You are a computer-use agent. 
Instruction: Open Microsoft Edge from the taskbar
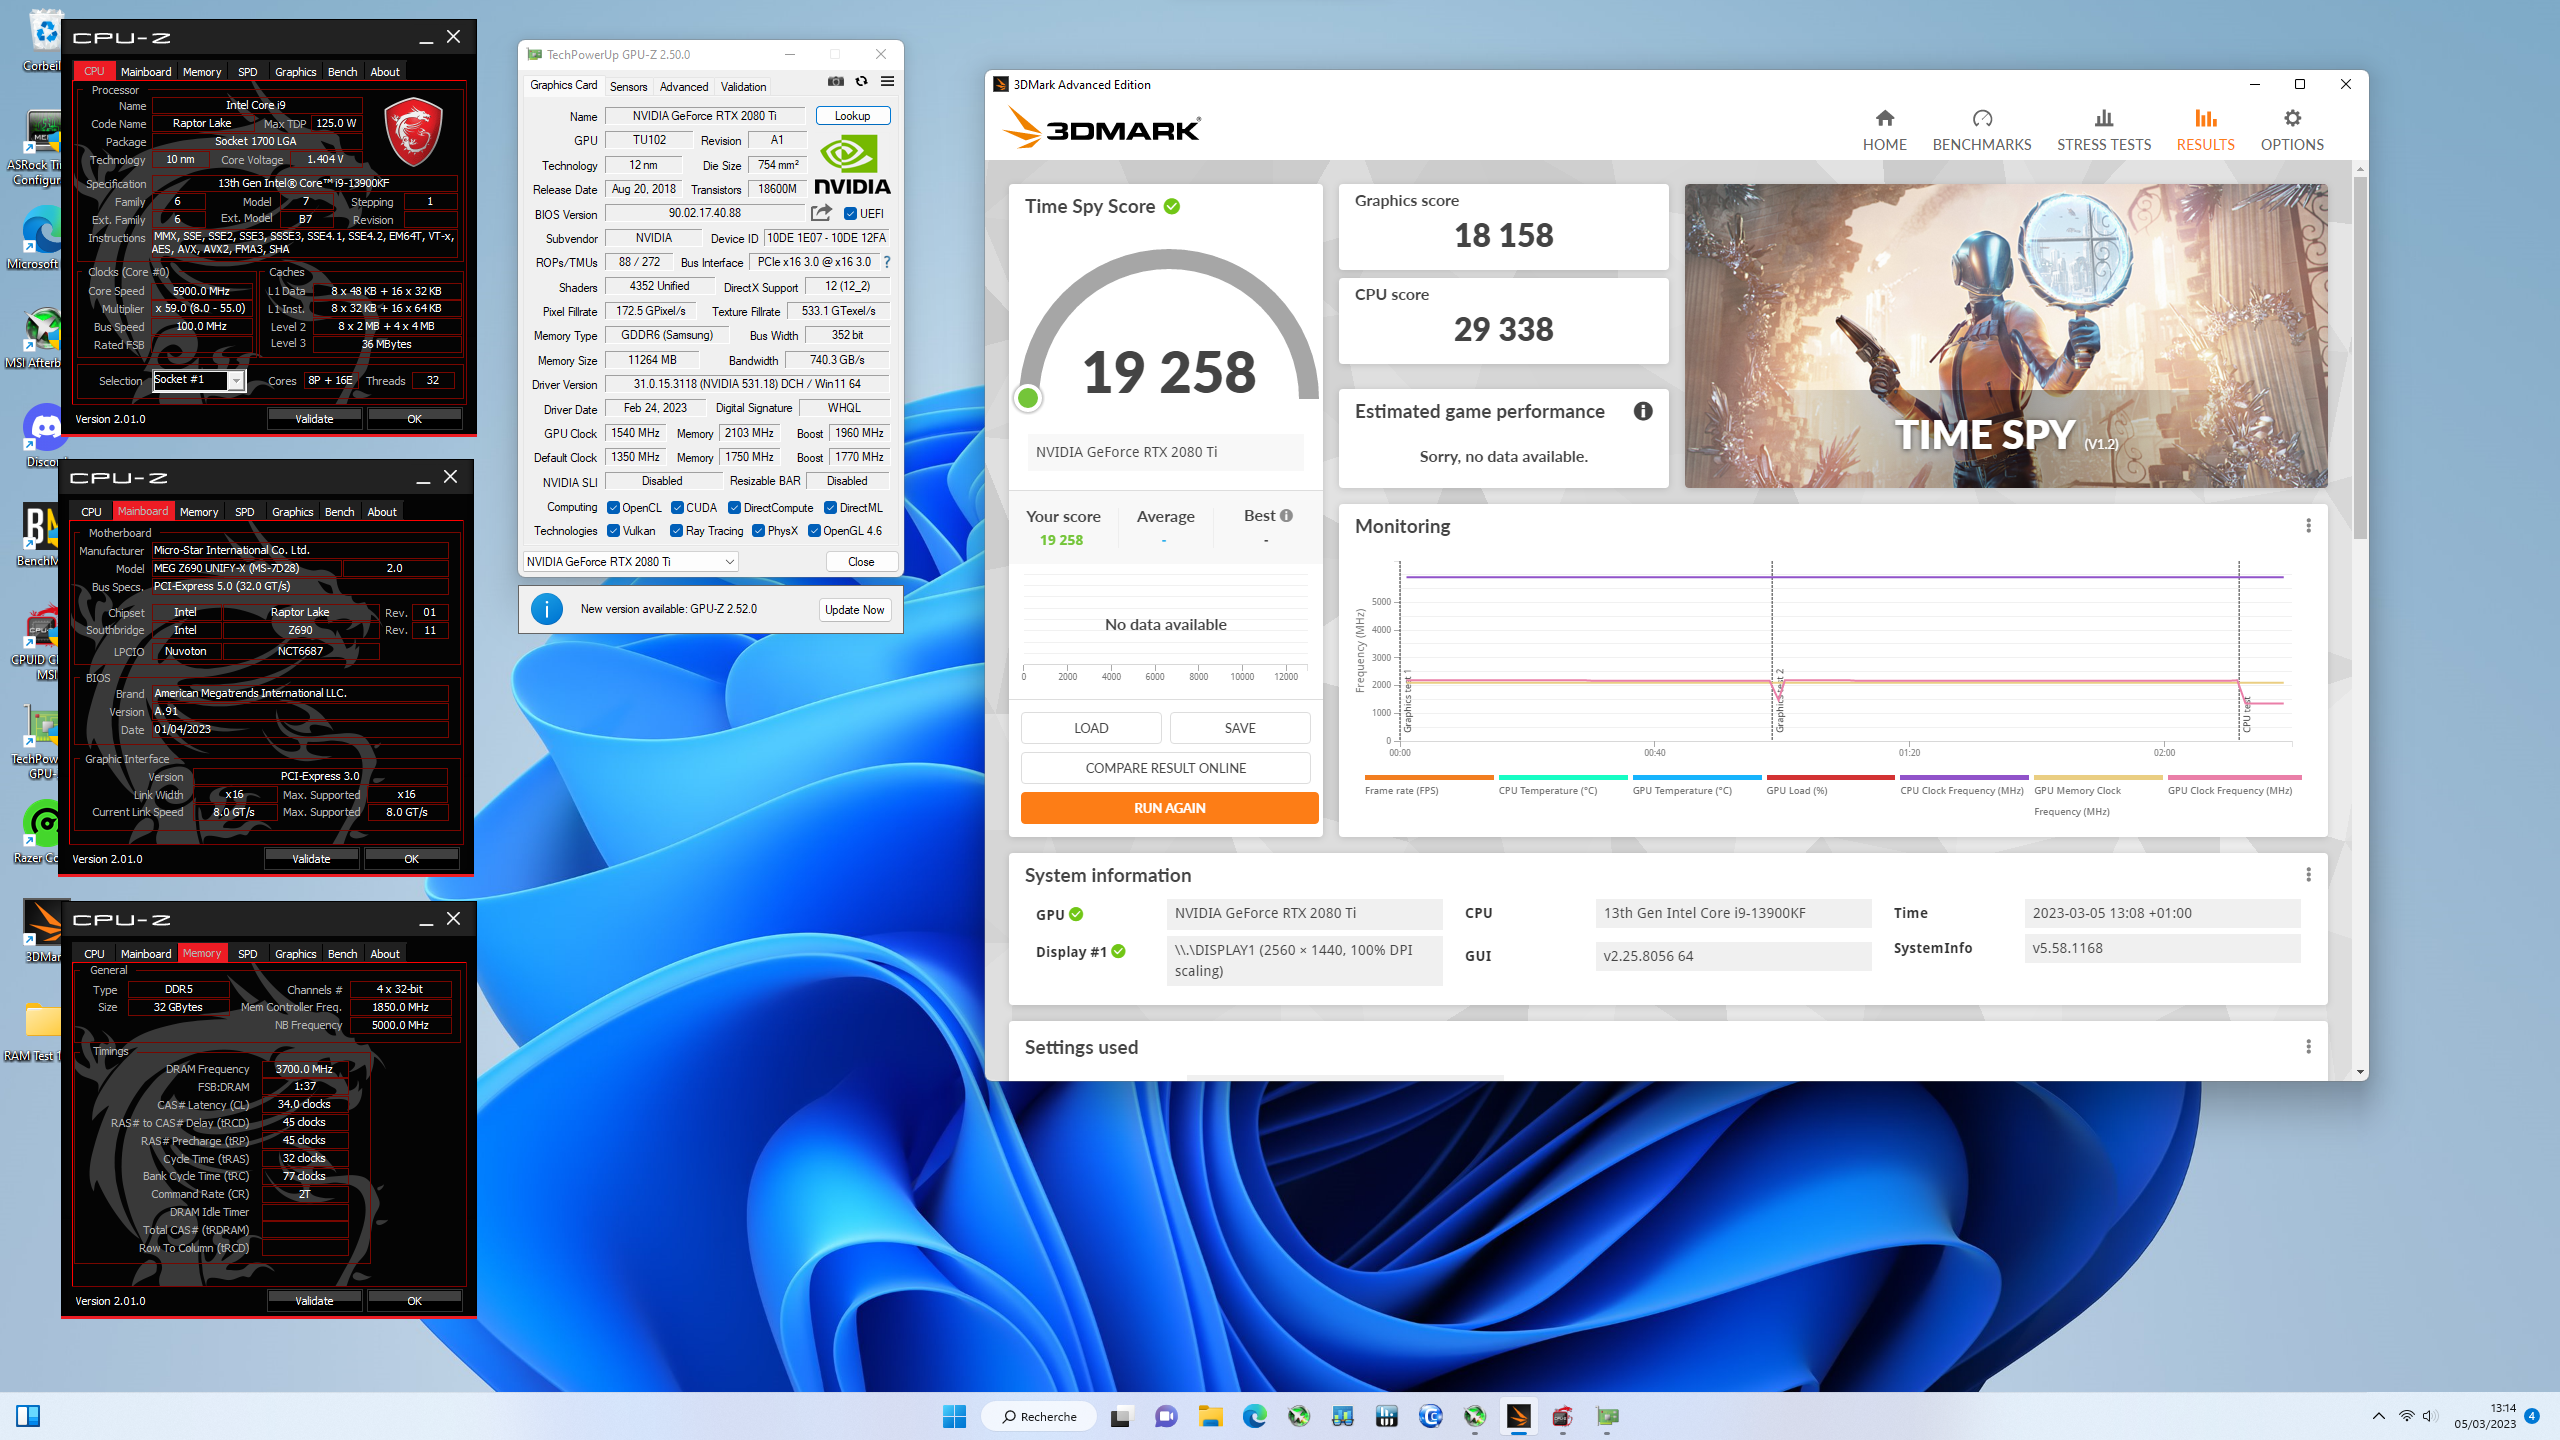coord(1255,1416)
